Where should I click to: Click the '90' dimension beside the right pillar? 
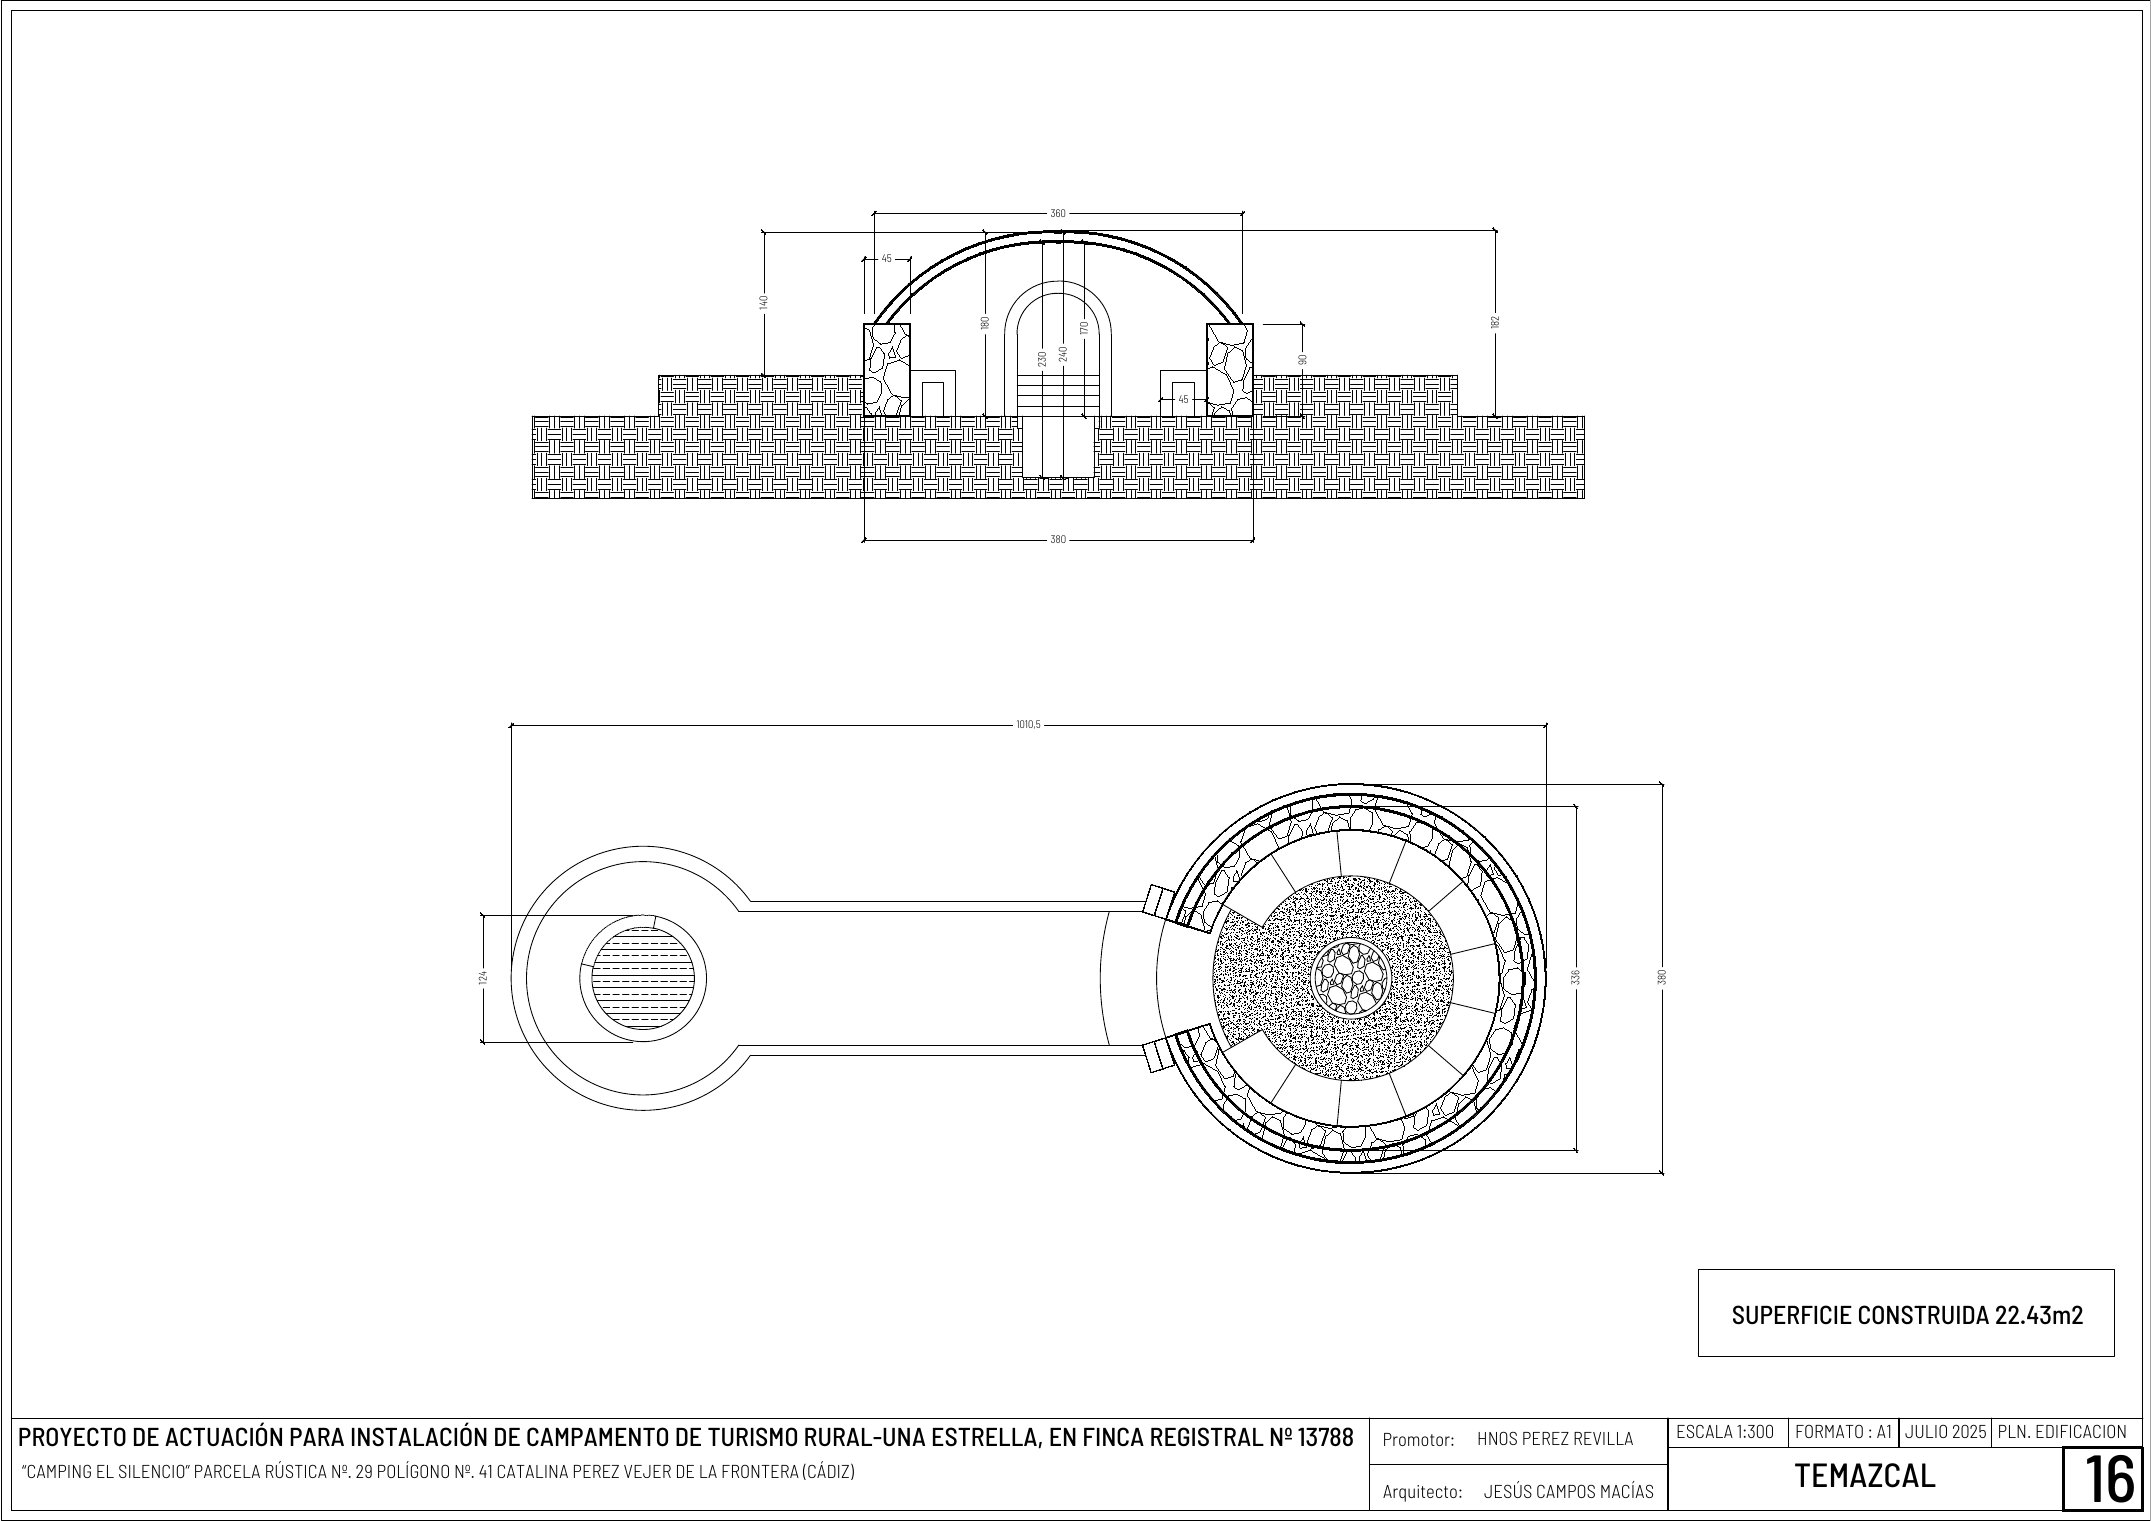click(x=1302, y=359)
